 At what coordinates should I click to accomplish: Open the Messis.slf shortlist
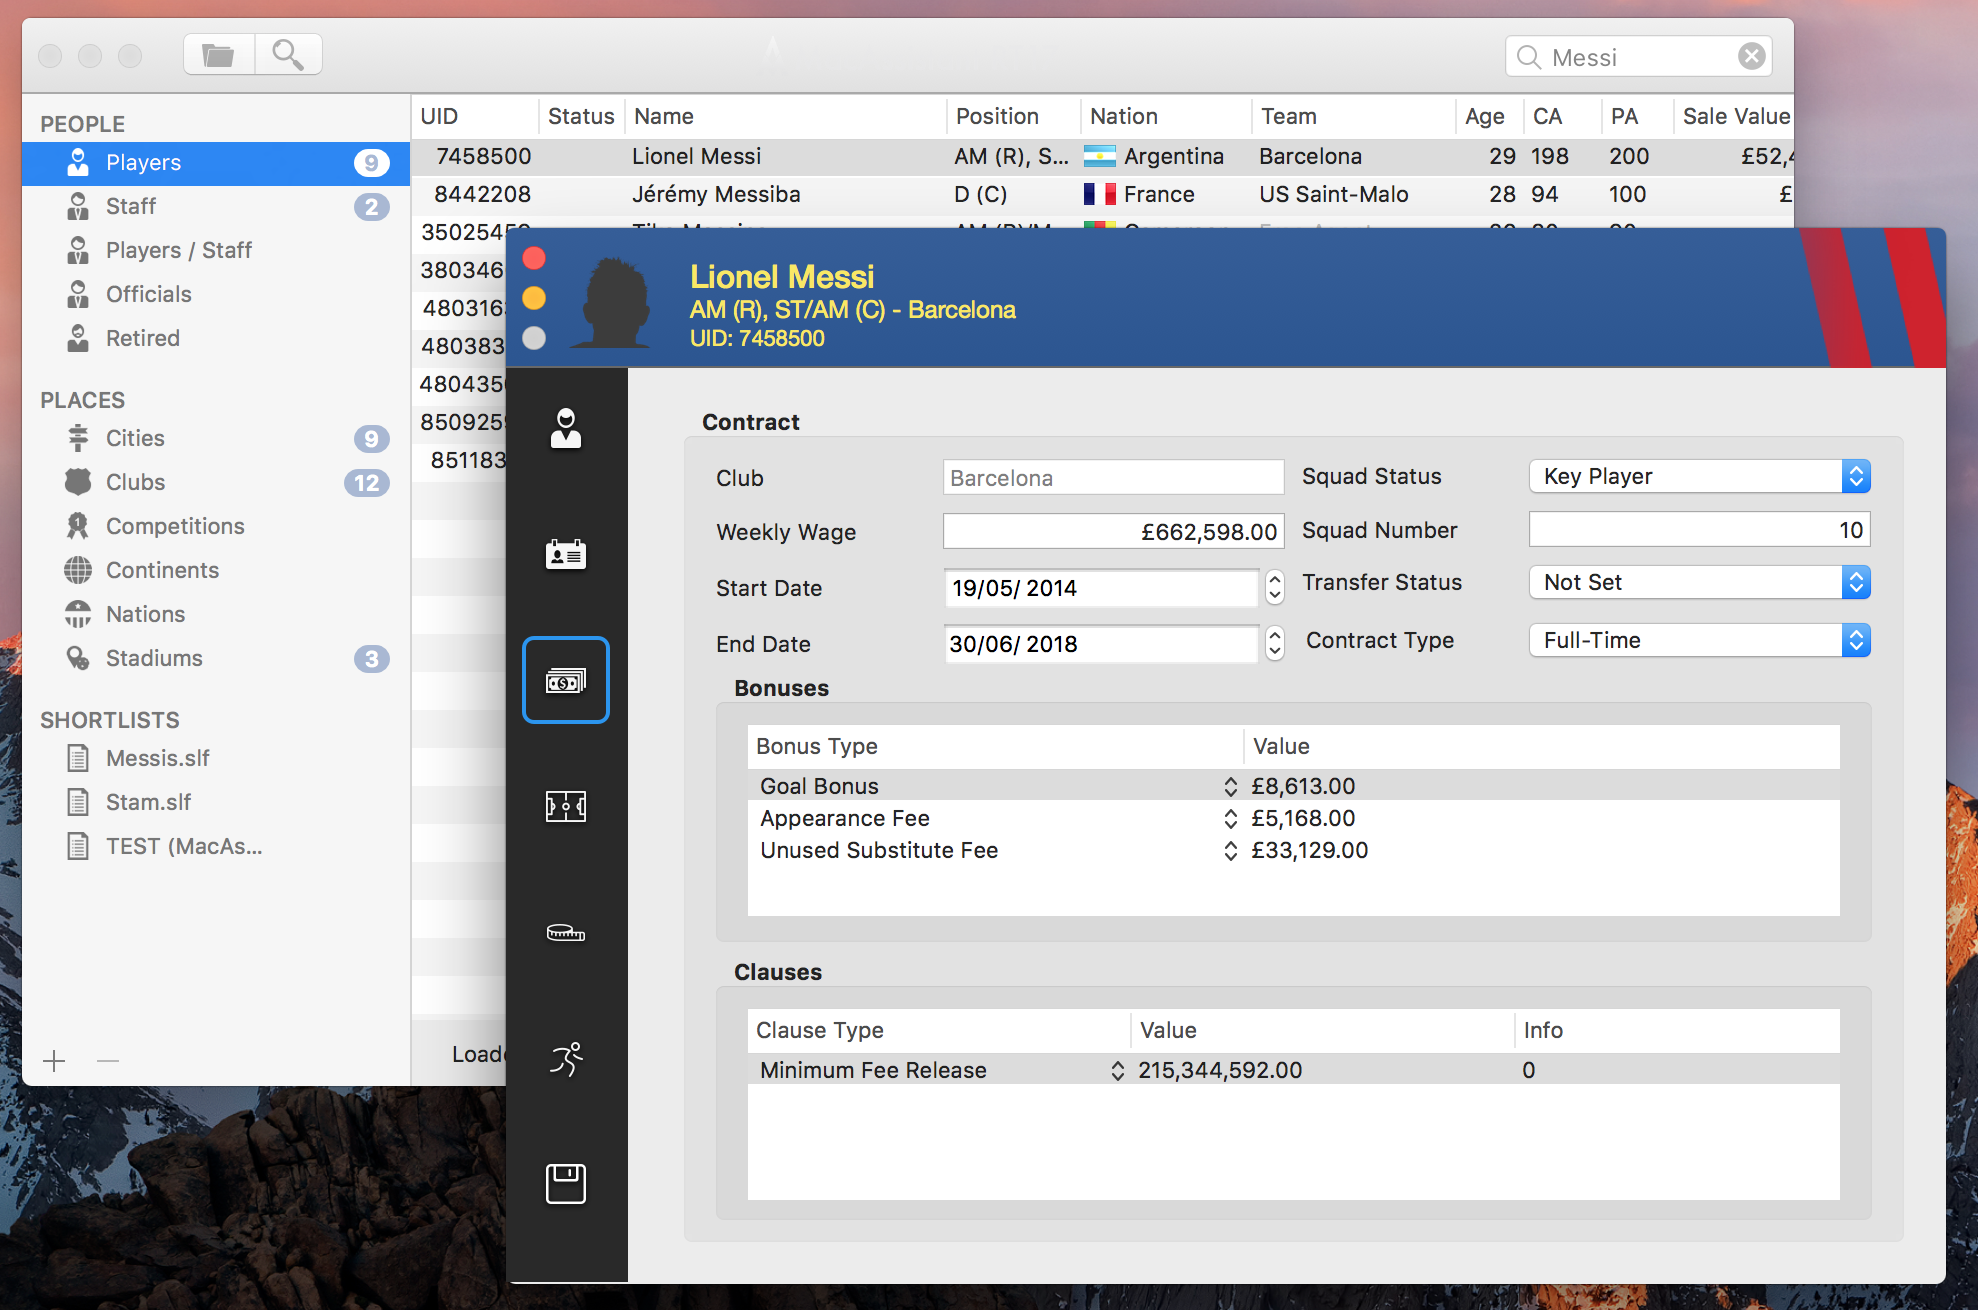(216, 759)
